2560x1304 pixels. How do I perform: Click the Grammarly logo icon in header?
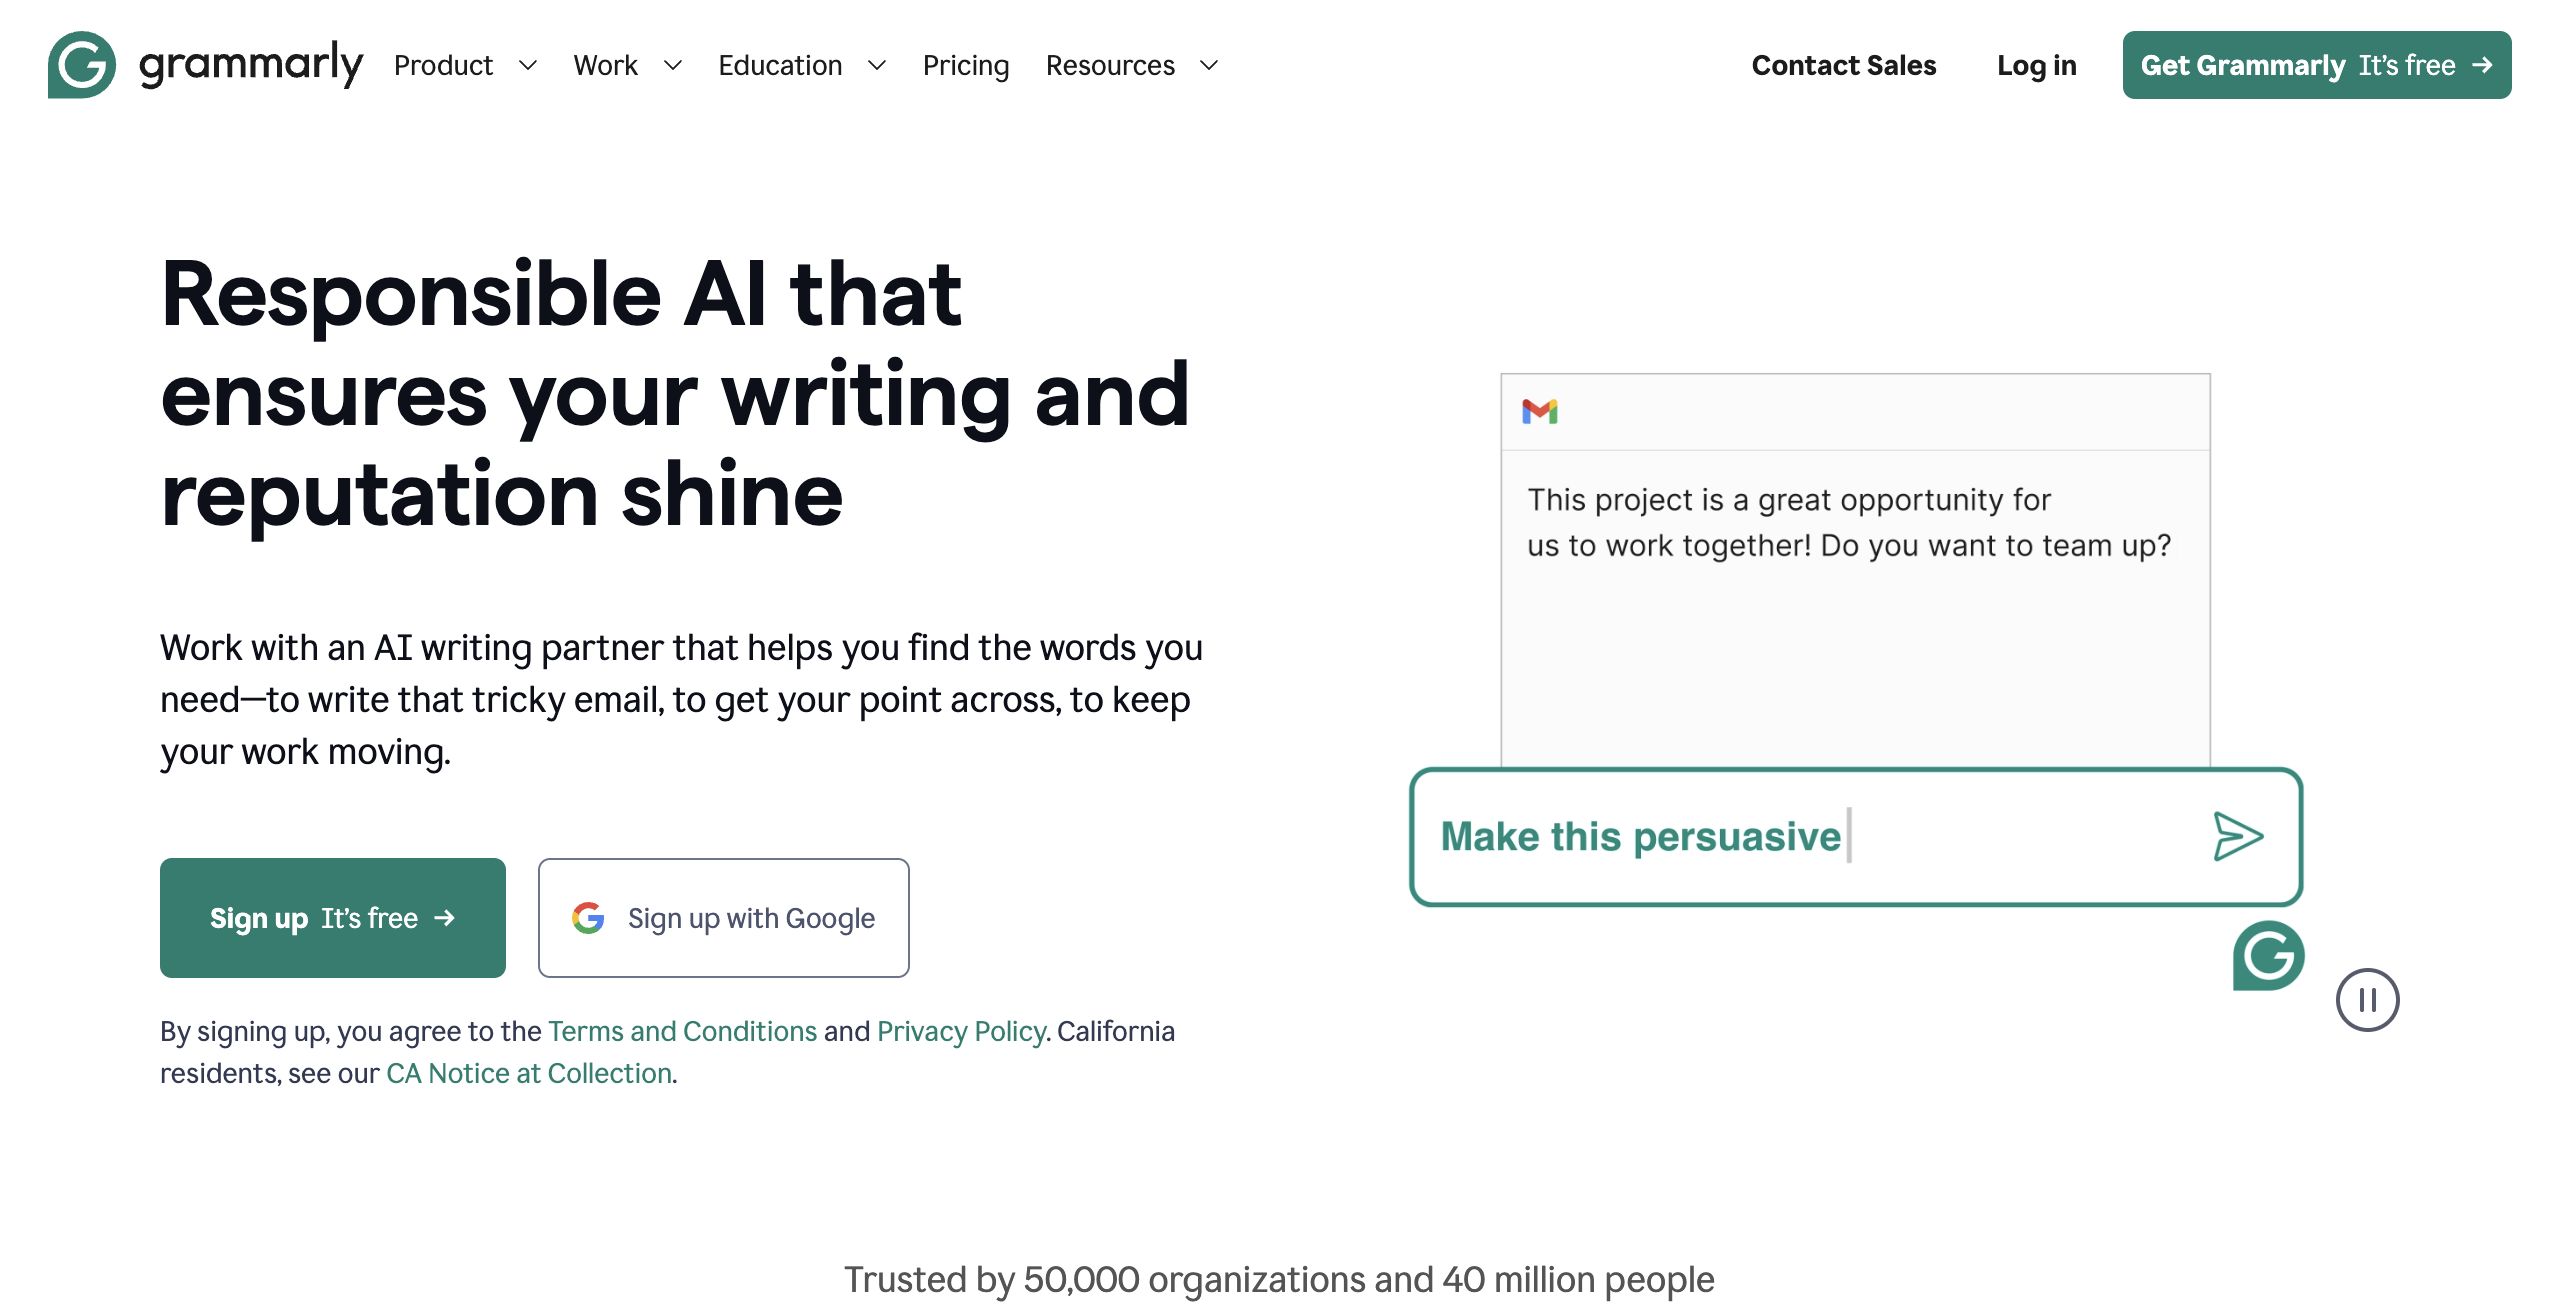[82, 65]
